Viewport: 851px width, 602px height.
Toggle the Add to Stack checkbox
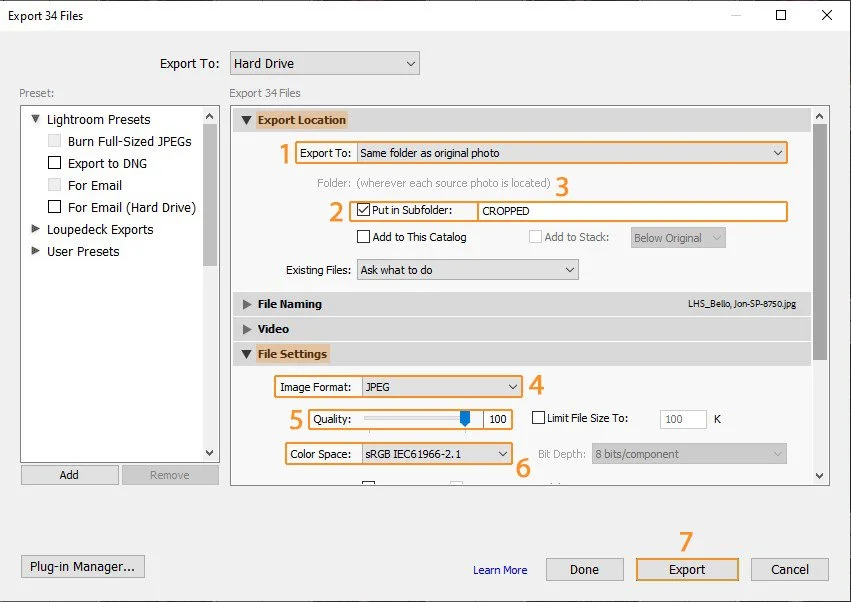535,237
